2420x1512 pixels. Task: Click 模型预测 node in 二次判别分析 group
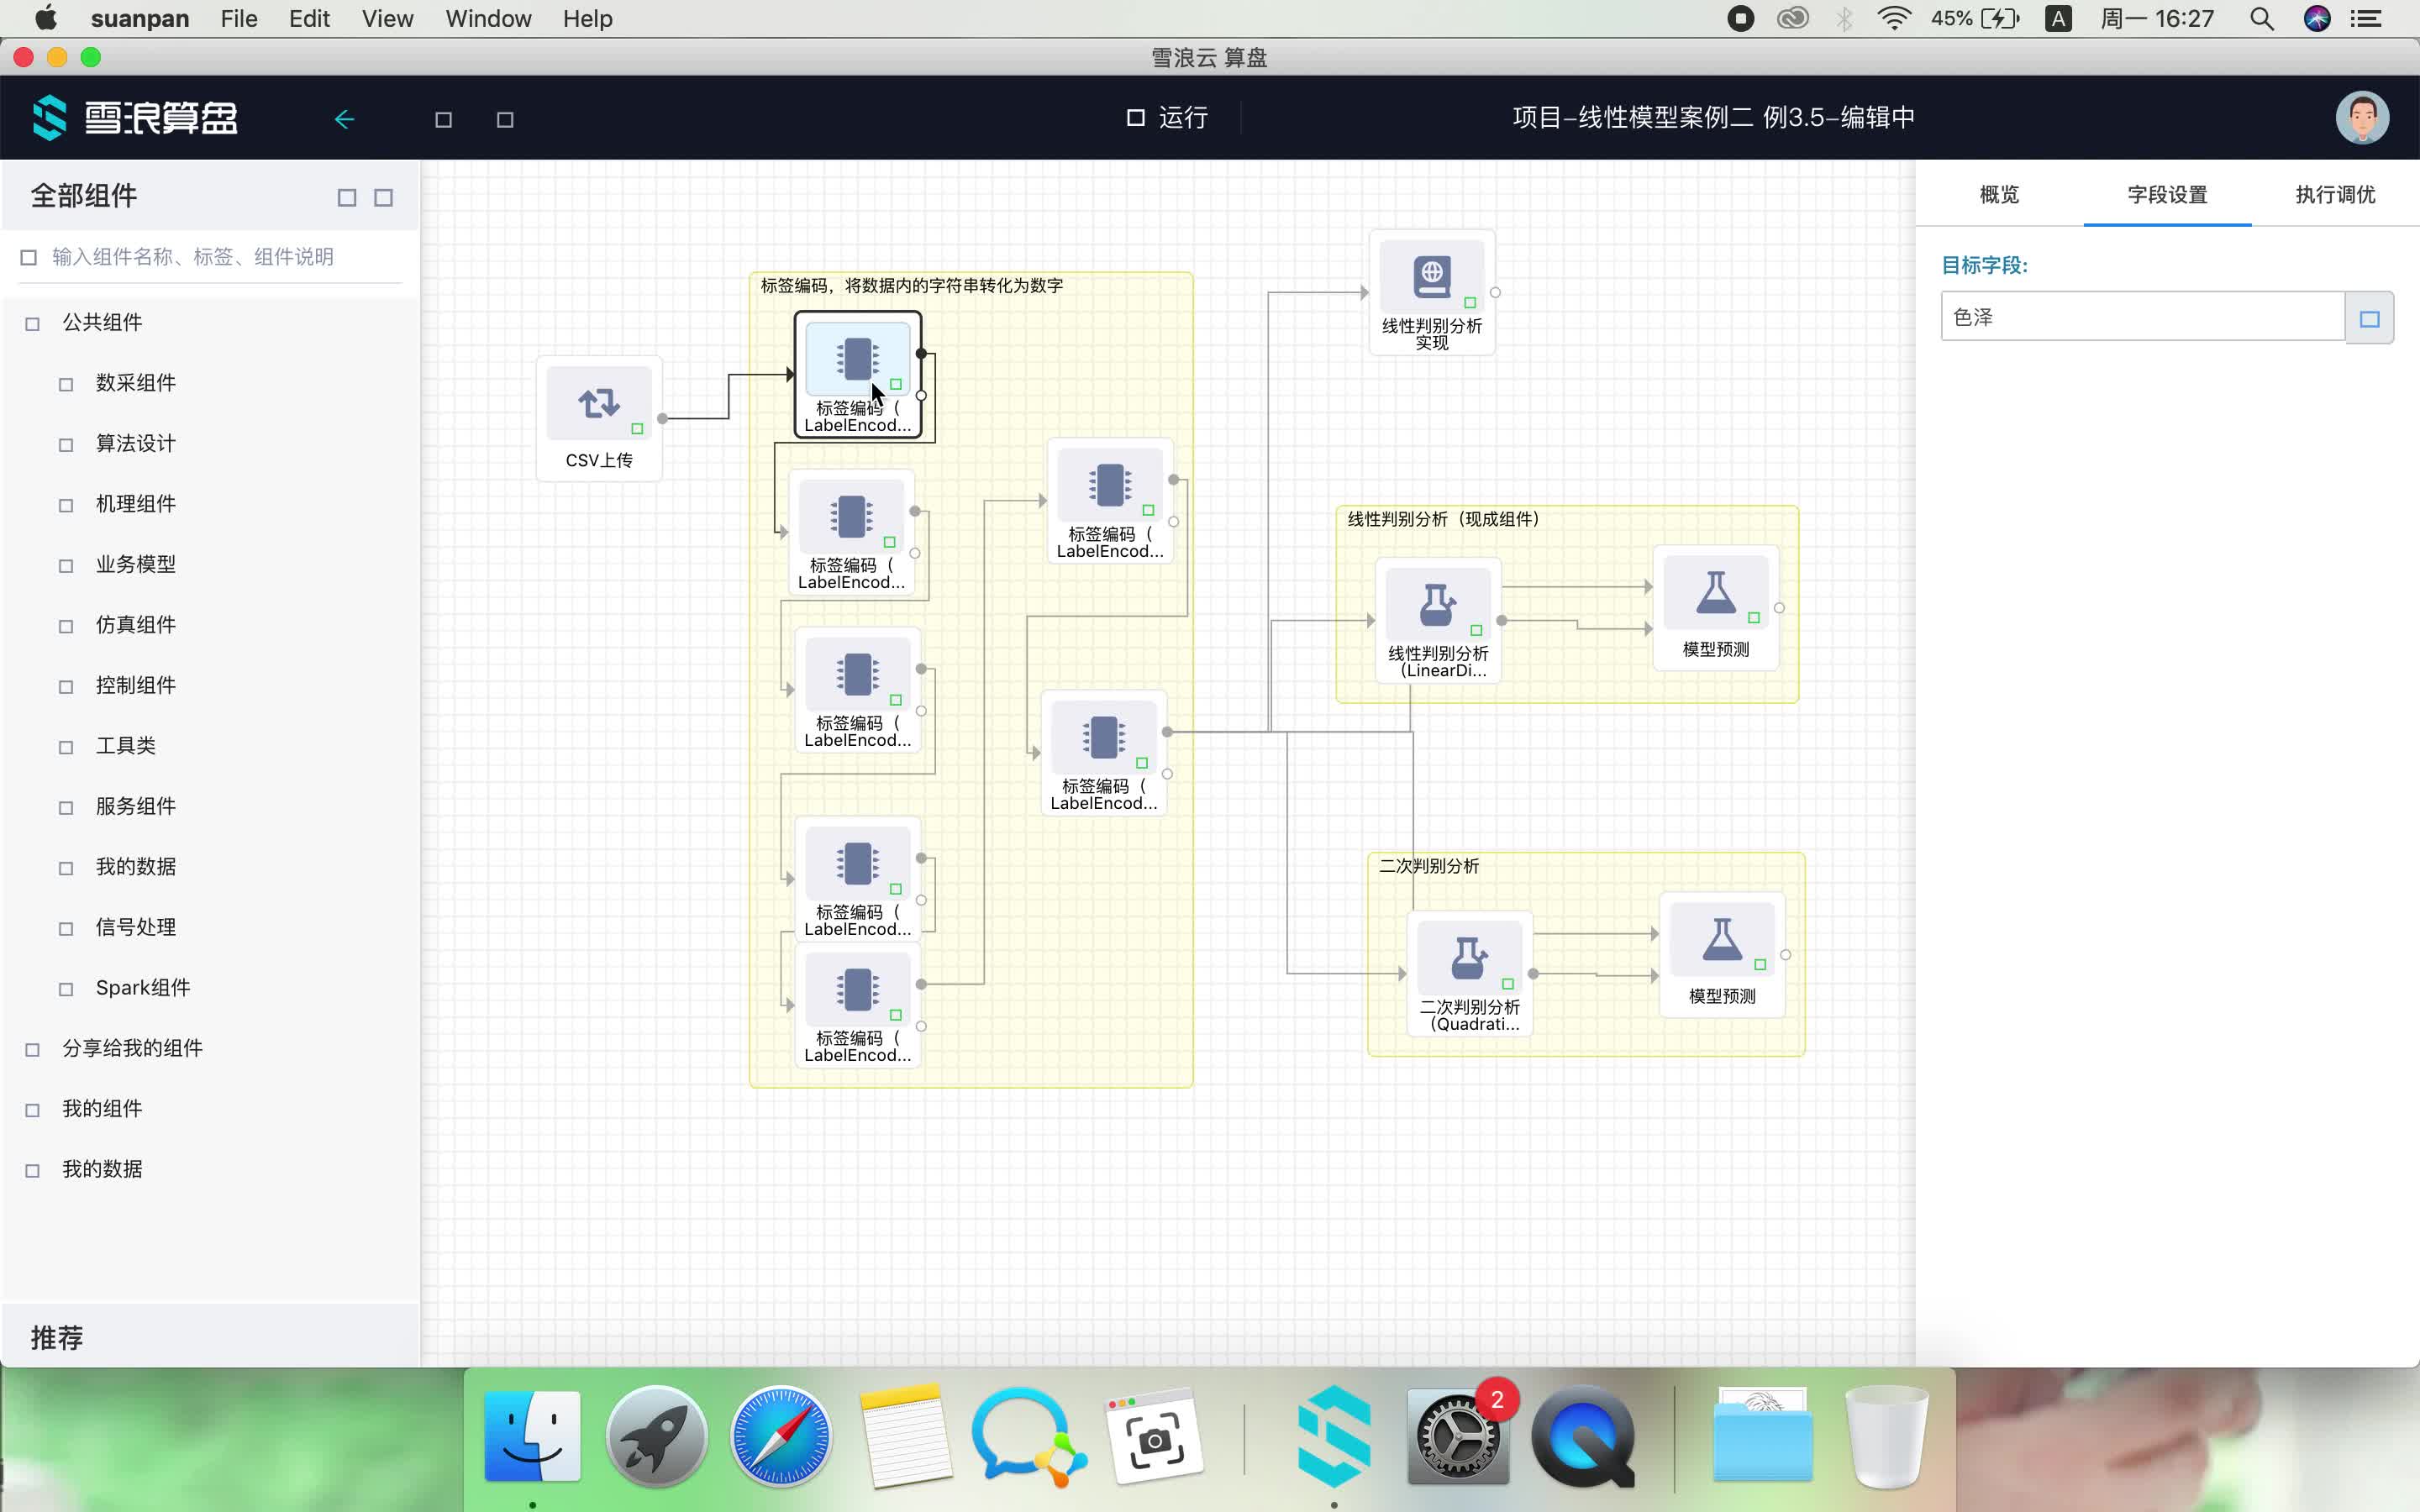pos(1721,942)
